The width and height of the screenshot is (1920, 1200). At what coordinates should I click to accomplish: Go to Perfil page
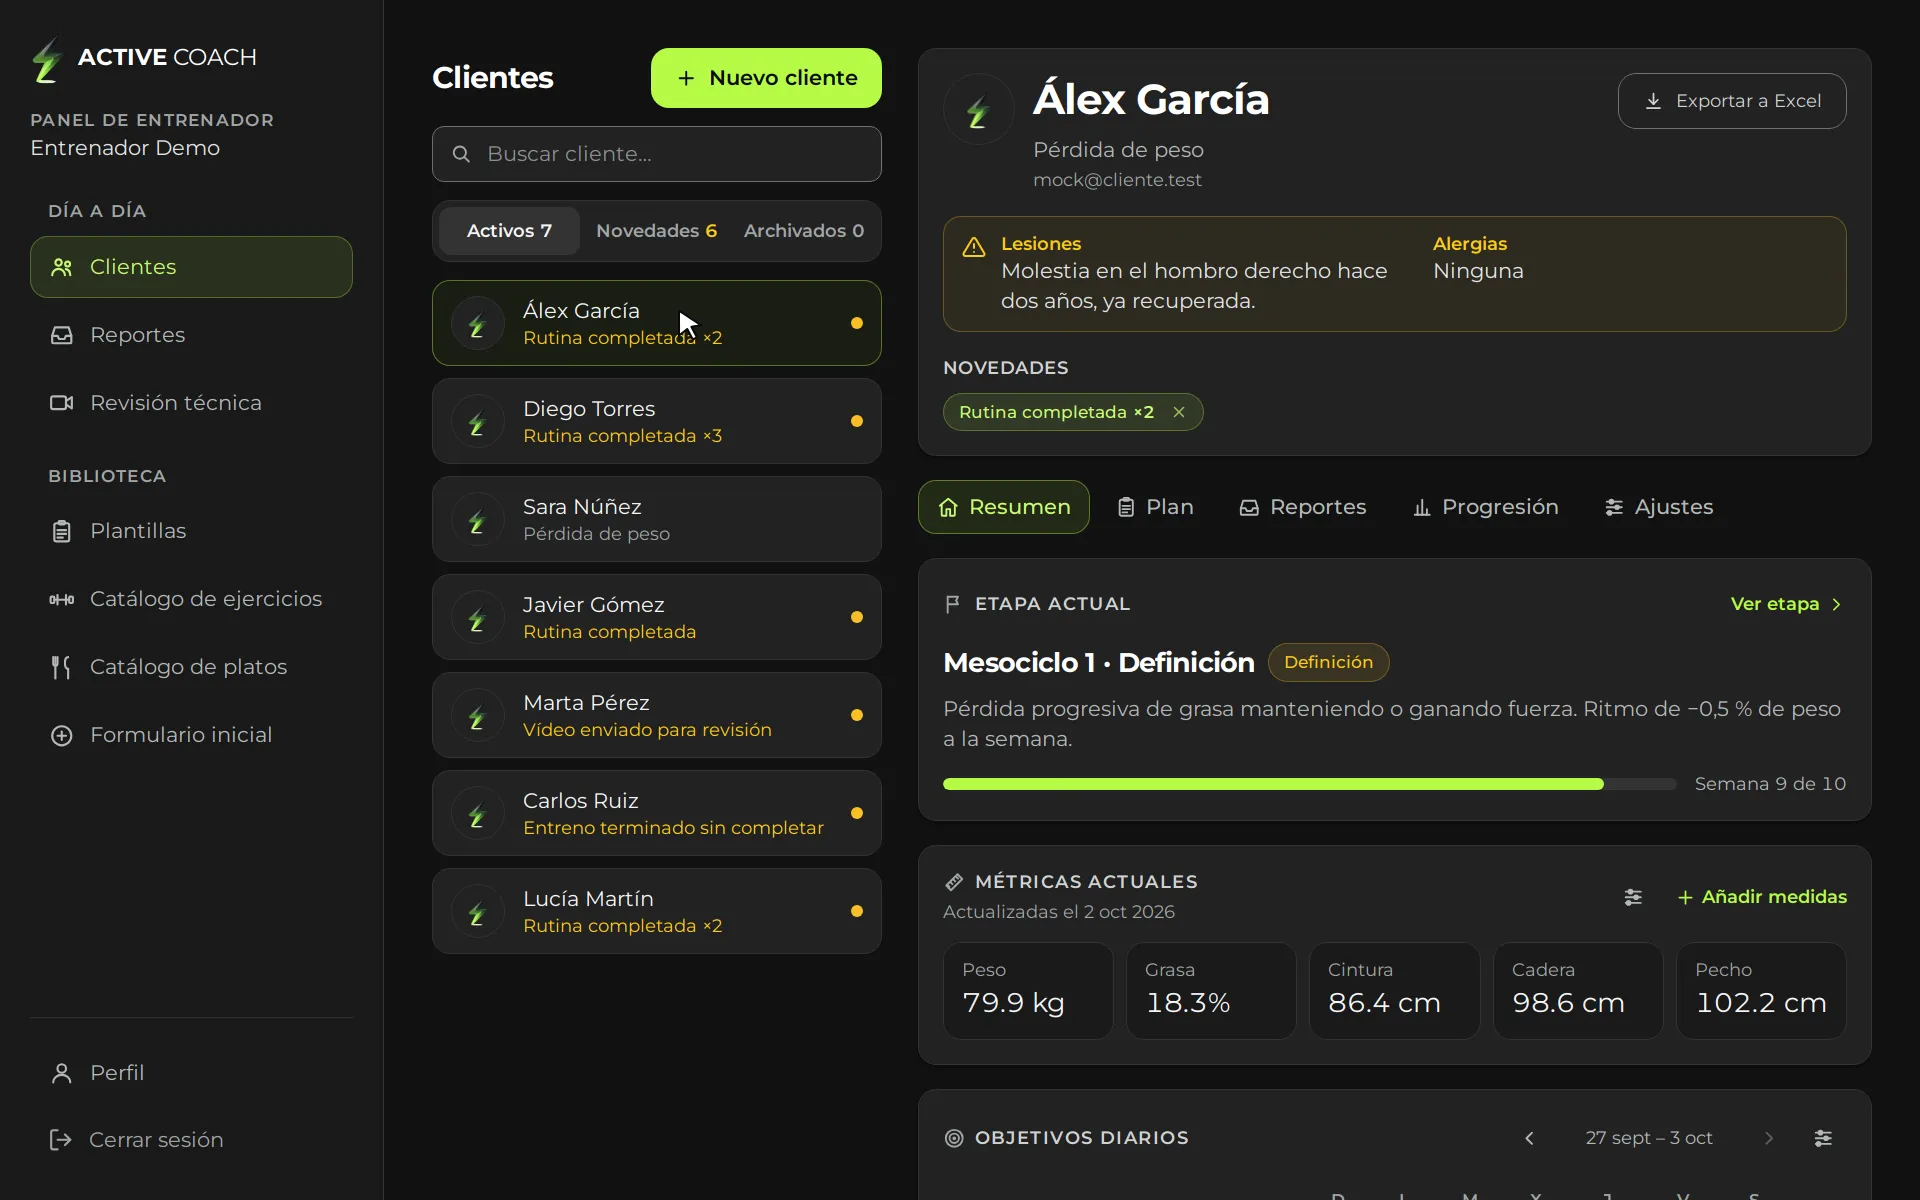[191, 1073]
